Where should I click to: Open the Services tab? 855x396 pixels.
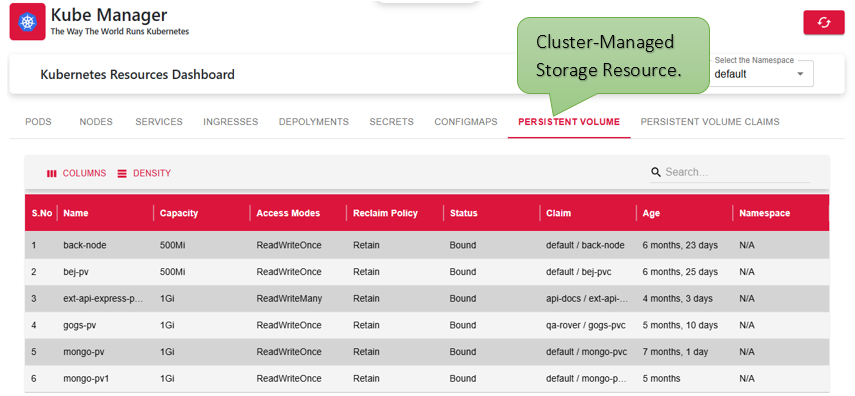(x=159, y=122)
